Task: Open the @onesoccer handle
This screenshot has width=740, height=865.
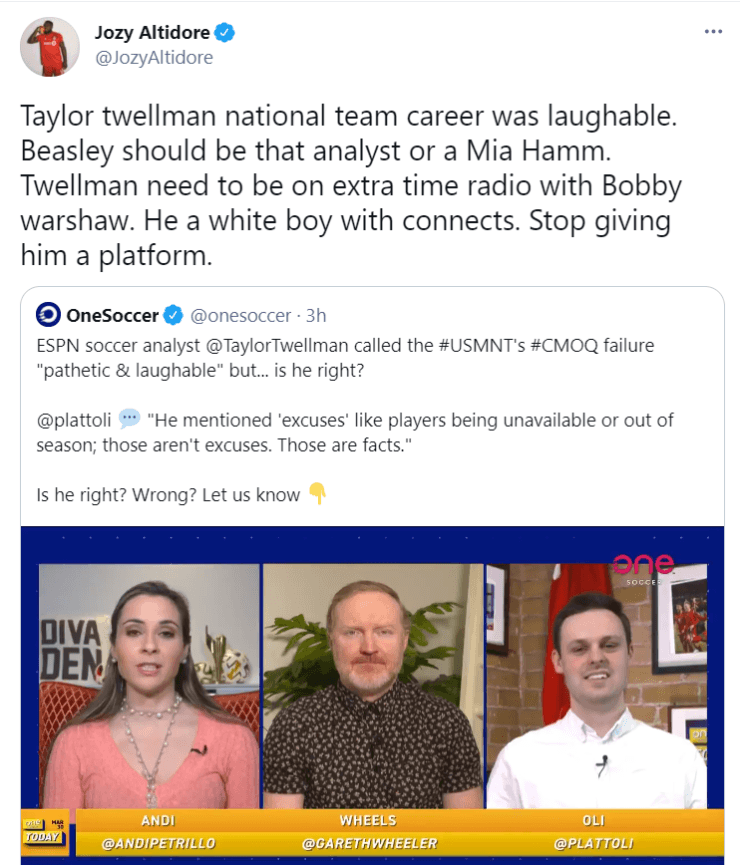Action: [241, 316]
